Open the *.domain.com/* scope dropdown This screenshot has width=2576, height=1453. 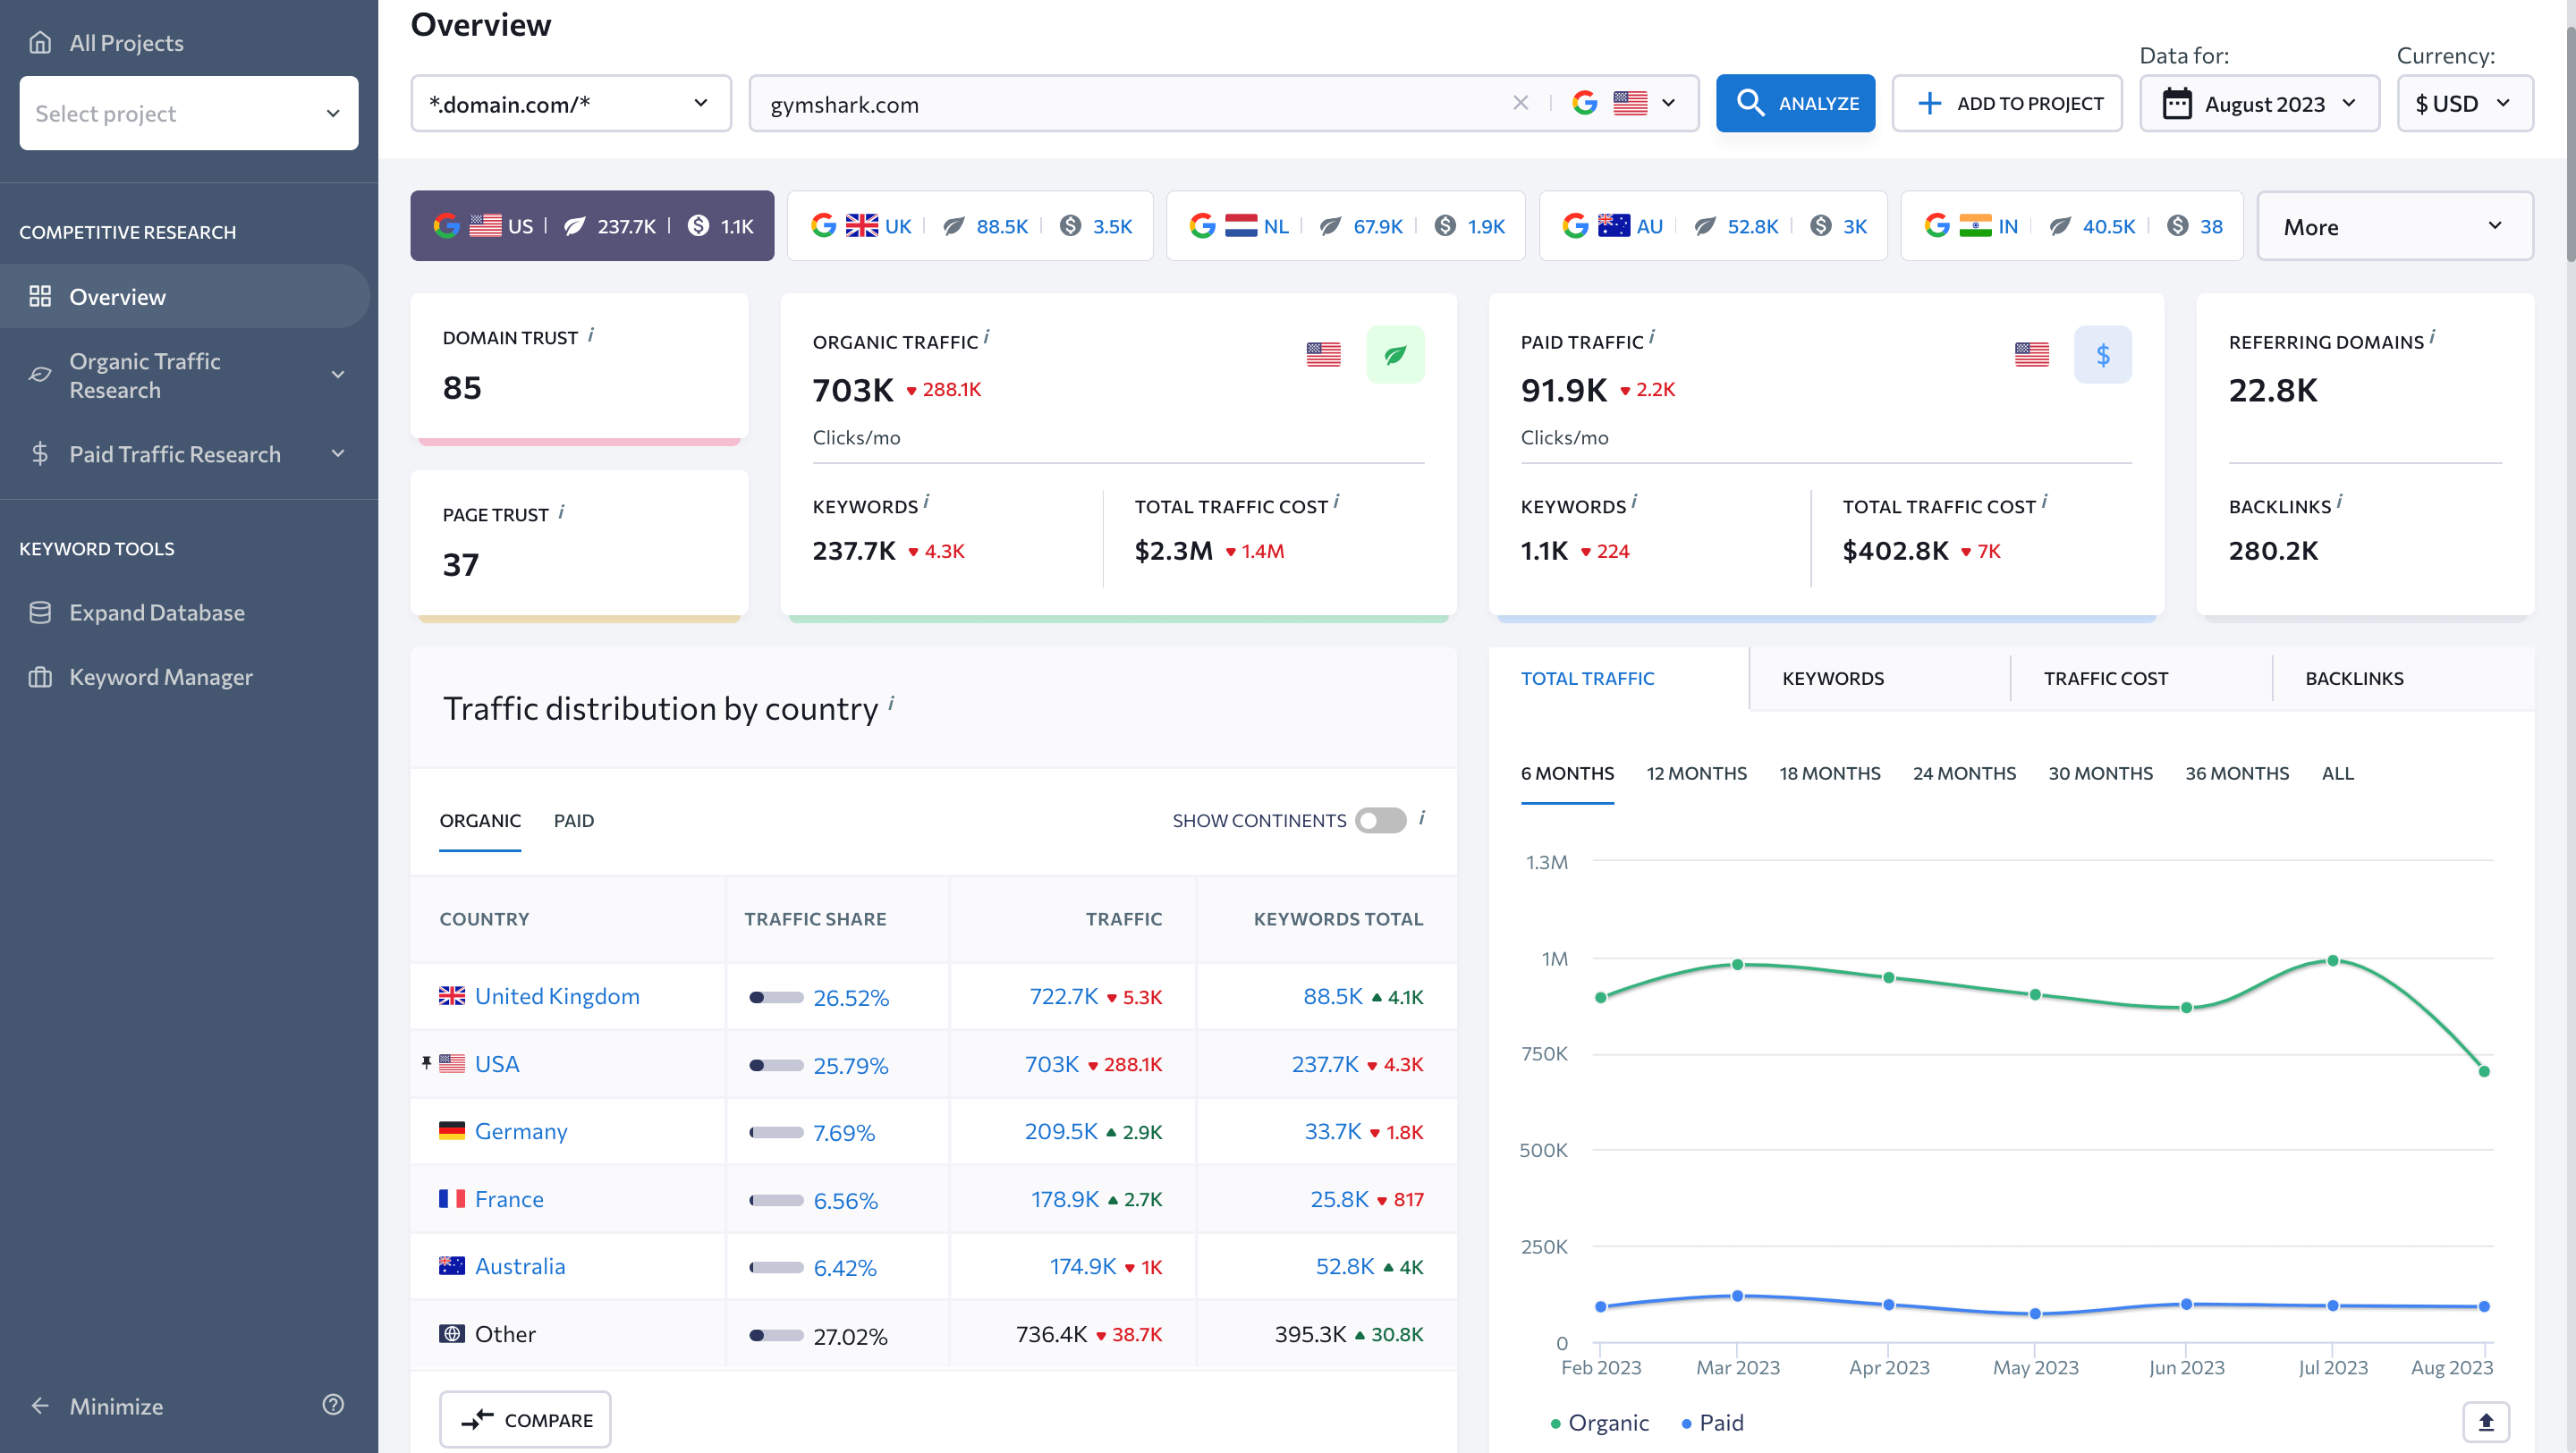coord(571,103)
